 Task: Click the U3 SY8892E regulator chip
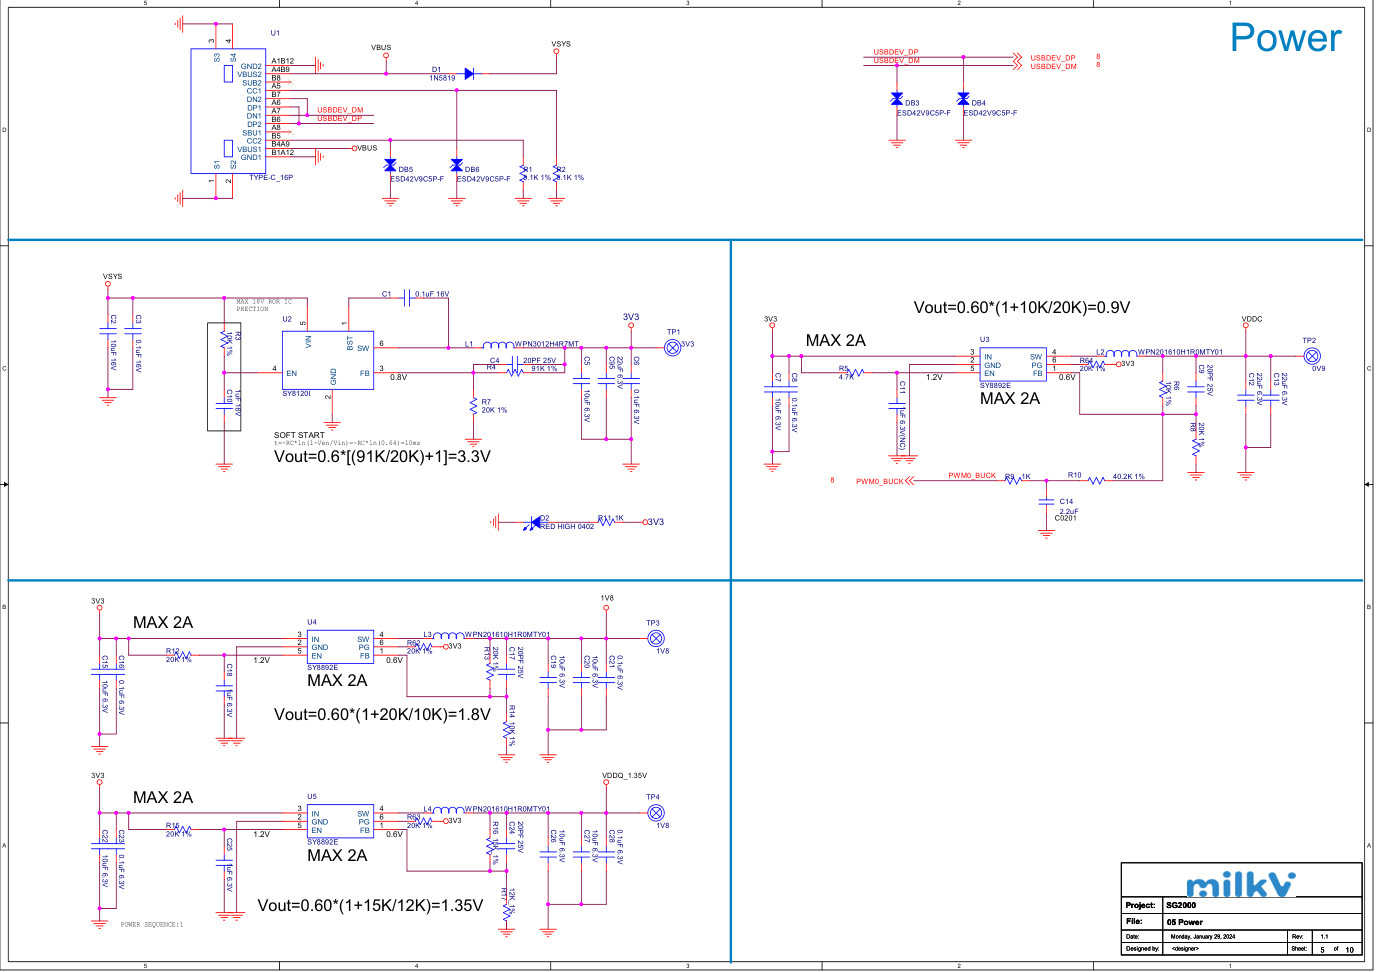click(1012, 365)
